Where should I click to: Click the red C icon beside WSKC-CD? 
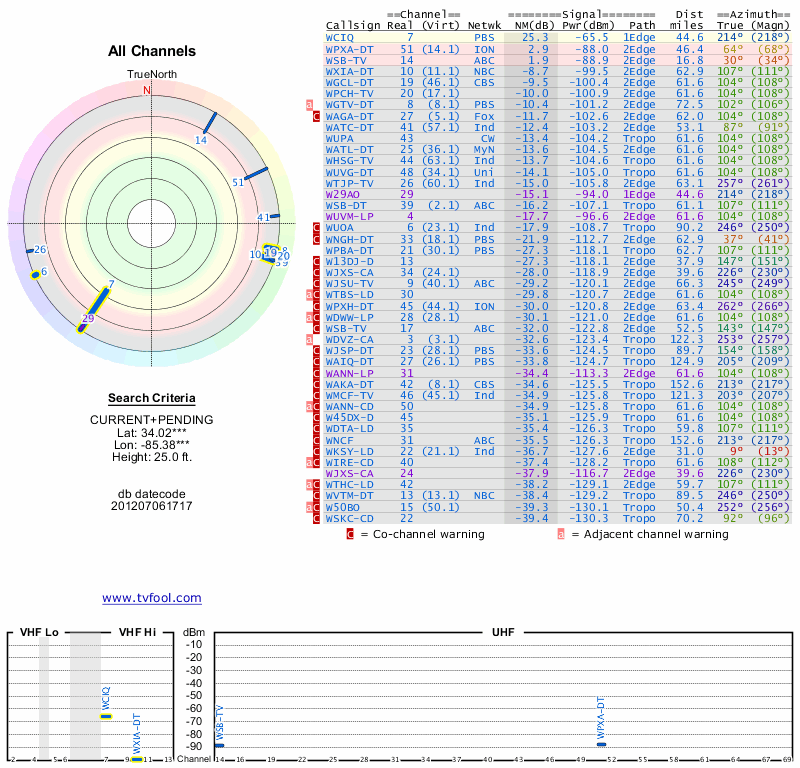(x=317, y=518)
